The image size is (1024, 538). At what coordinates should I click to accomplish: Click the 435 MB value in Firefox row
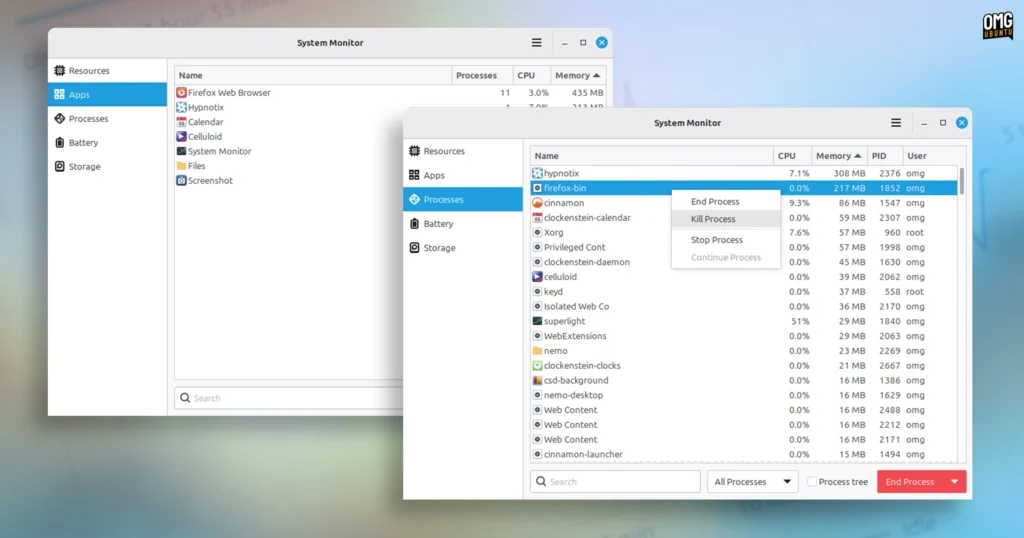pyautogui.click(x=587, y=93)
